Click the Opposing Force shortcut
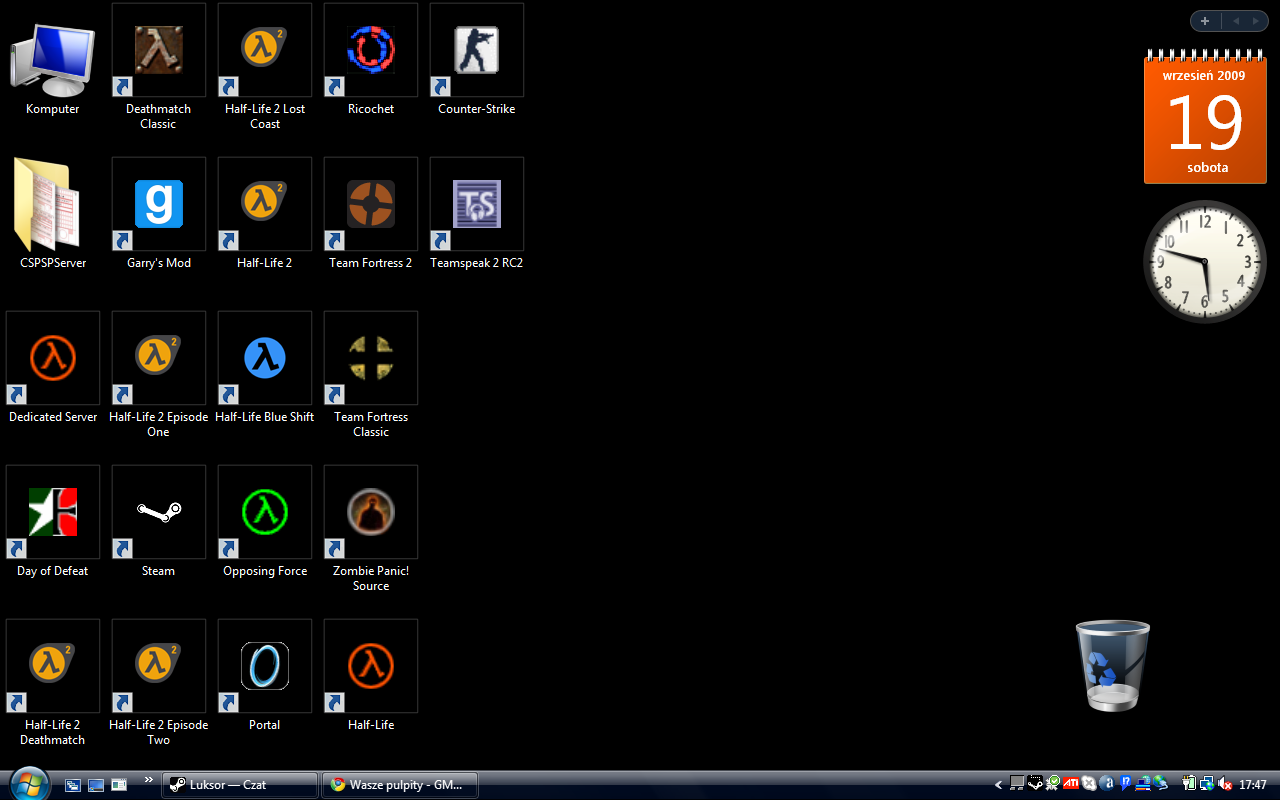Viewport: 1280px width, 800px height. [265, 522]
